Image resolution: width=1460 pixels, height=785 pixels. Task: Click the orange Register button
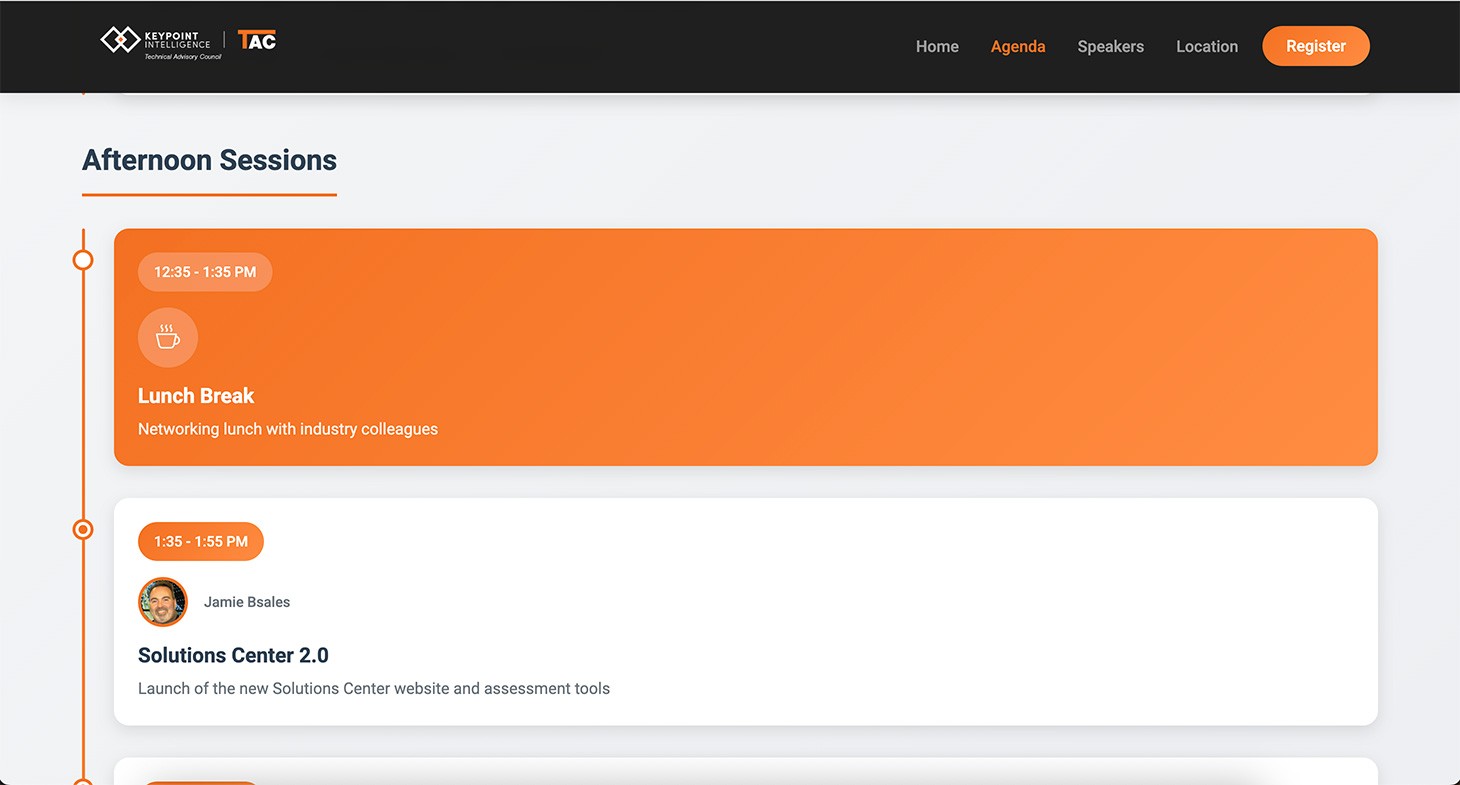coord(1316,46)
